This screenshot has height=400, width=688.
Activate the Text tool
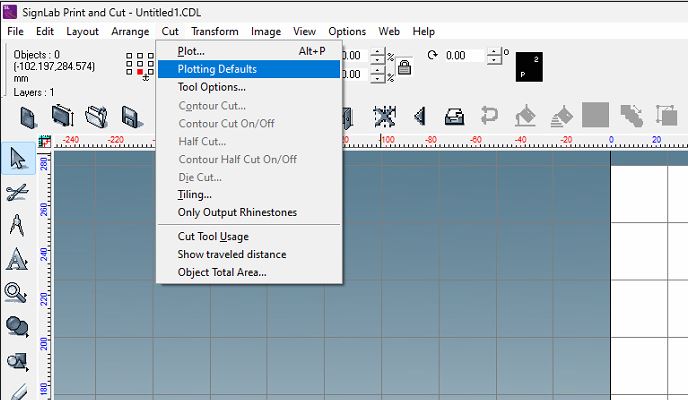pyautogui.click(x=17, y=259)
